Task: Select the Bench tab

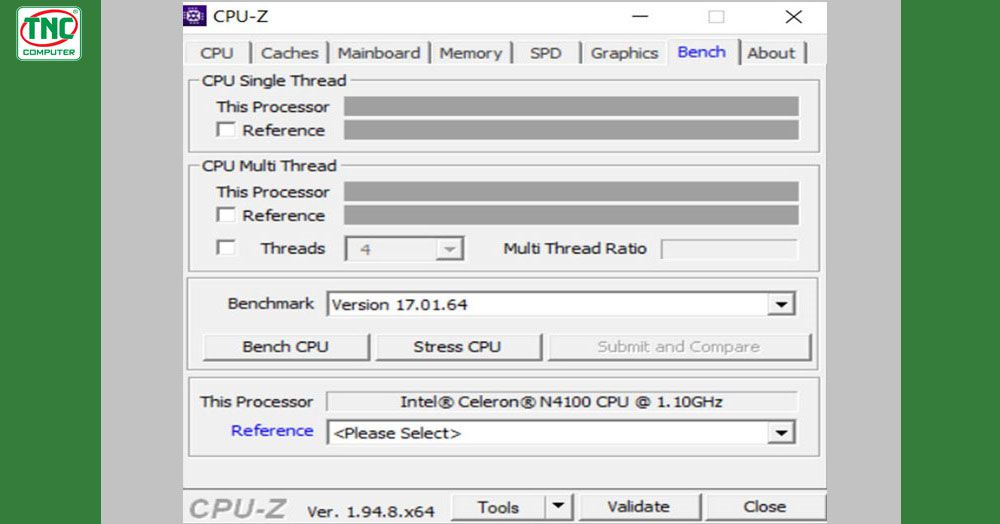Action: [702, 52]
